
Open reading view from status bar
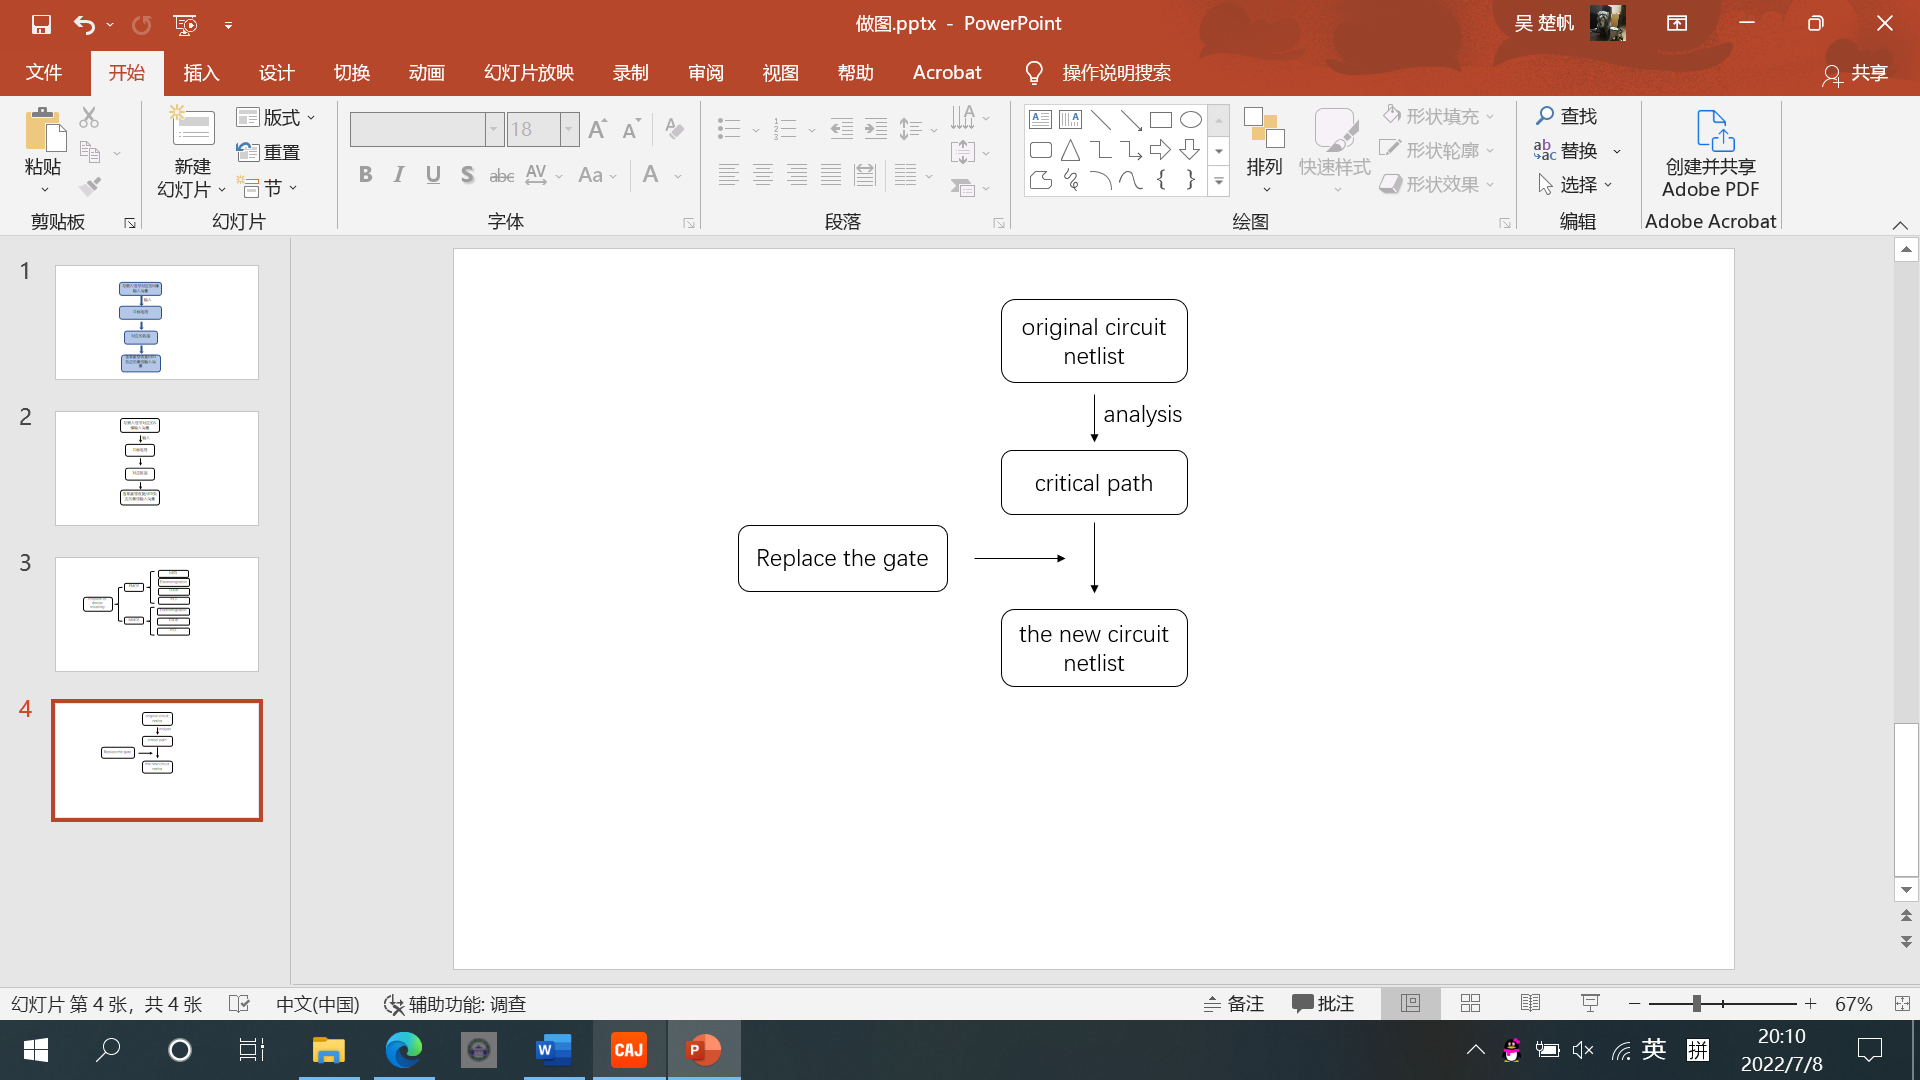pos(1530,1003)
